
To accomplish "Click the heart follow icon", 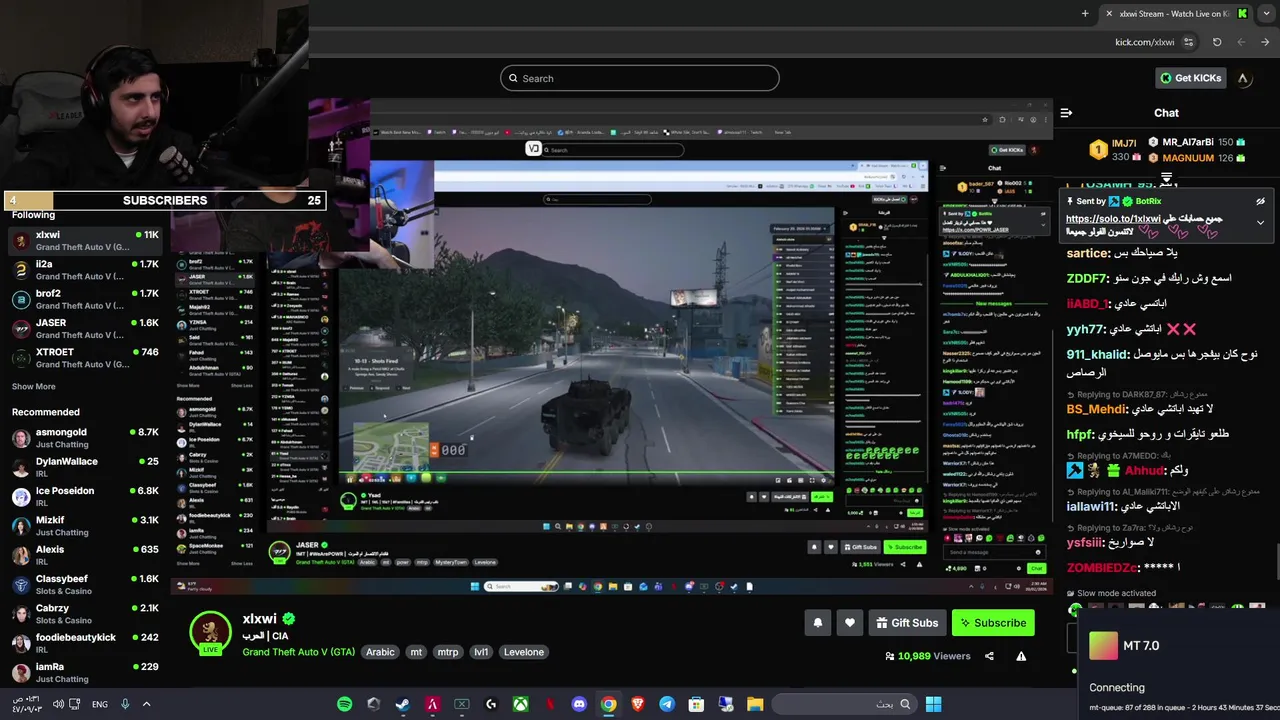I will coord(849,623).
